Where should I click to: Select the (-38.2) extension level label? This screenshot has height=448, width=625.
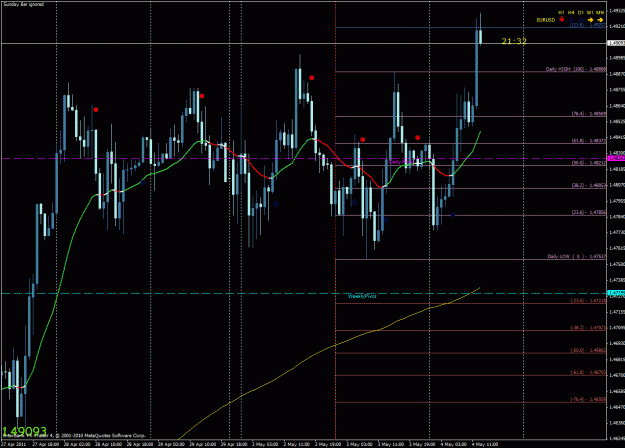(588, 328)
